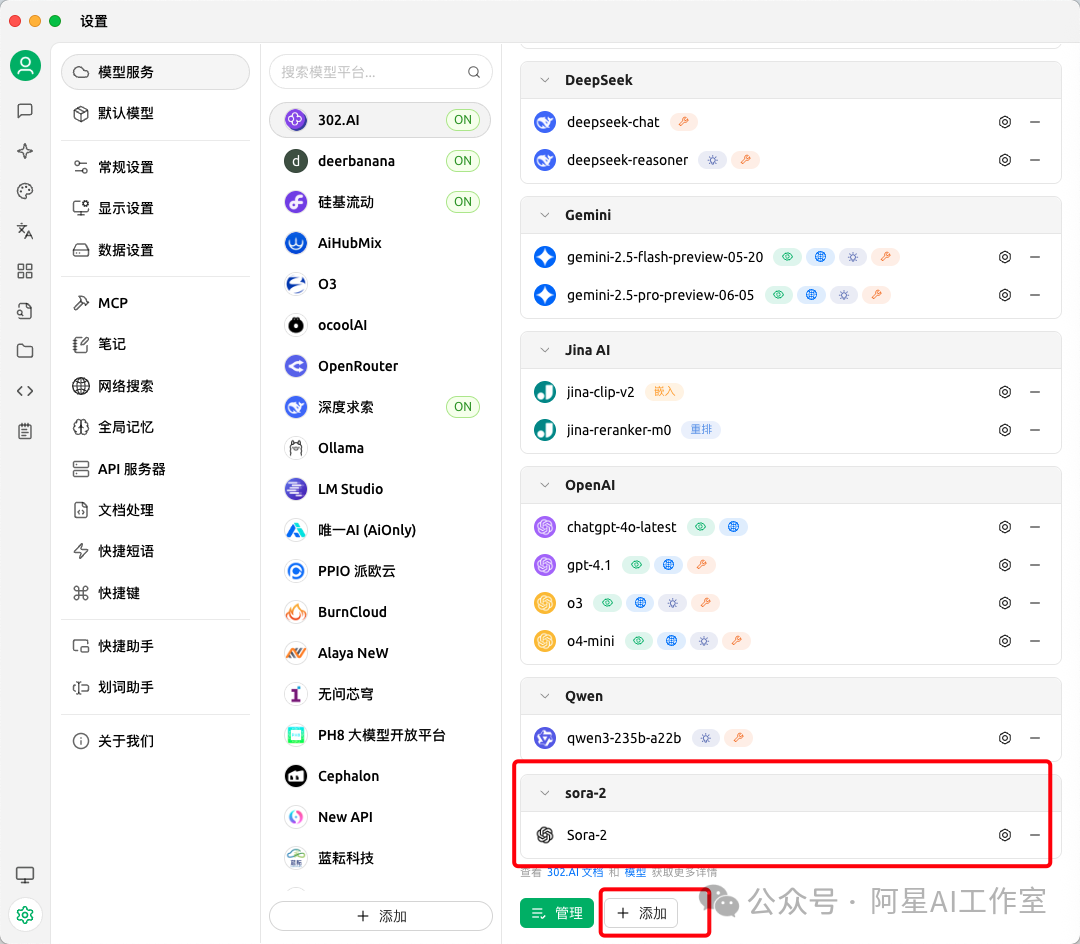Toggle the ON badge for 硅基流动
The width and height of the screenshot is (1080, 944).
coord(463,202)
